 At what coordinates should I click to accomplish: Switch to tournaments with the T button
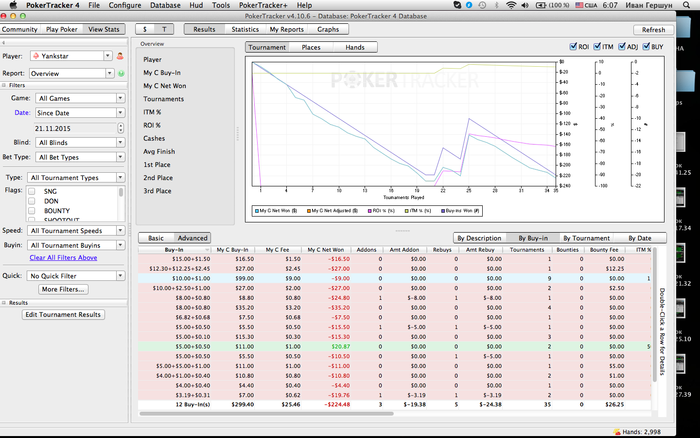pos(164,29)
